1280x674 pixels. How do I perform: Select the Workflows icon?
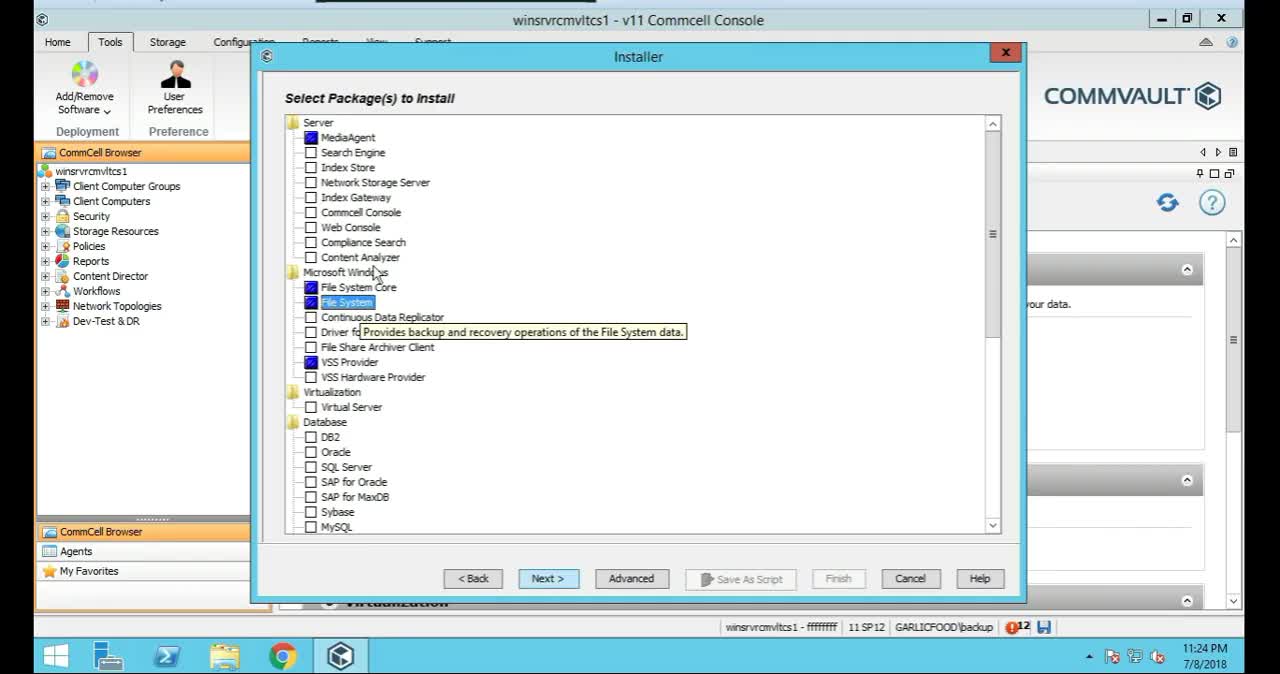[x=62, y=291]
